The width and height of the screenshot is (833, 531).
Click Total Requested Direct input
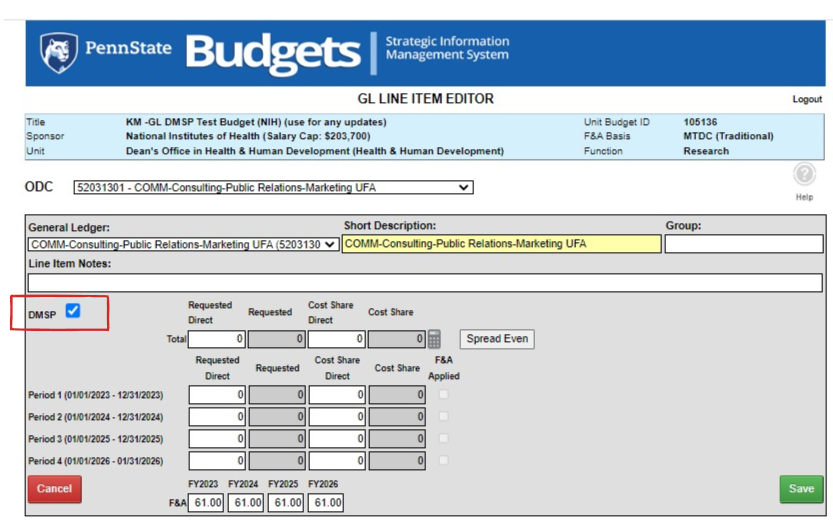[216, 339]
